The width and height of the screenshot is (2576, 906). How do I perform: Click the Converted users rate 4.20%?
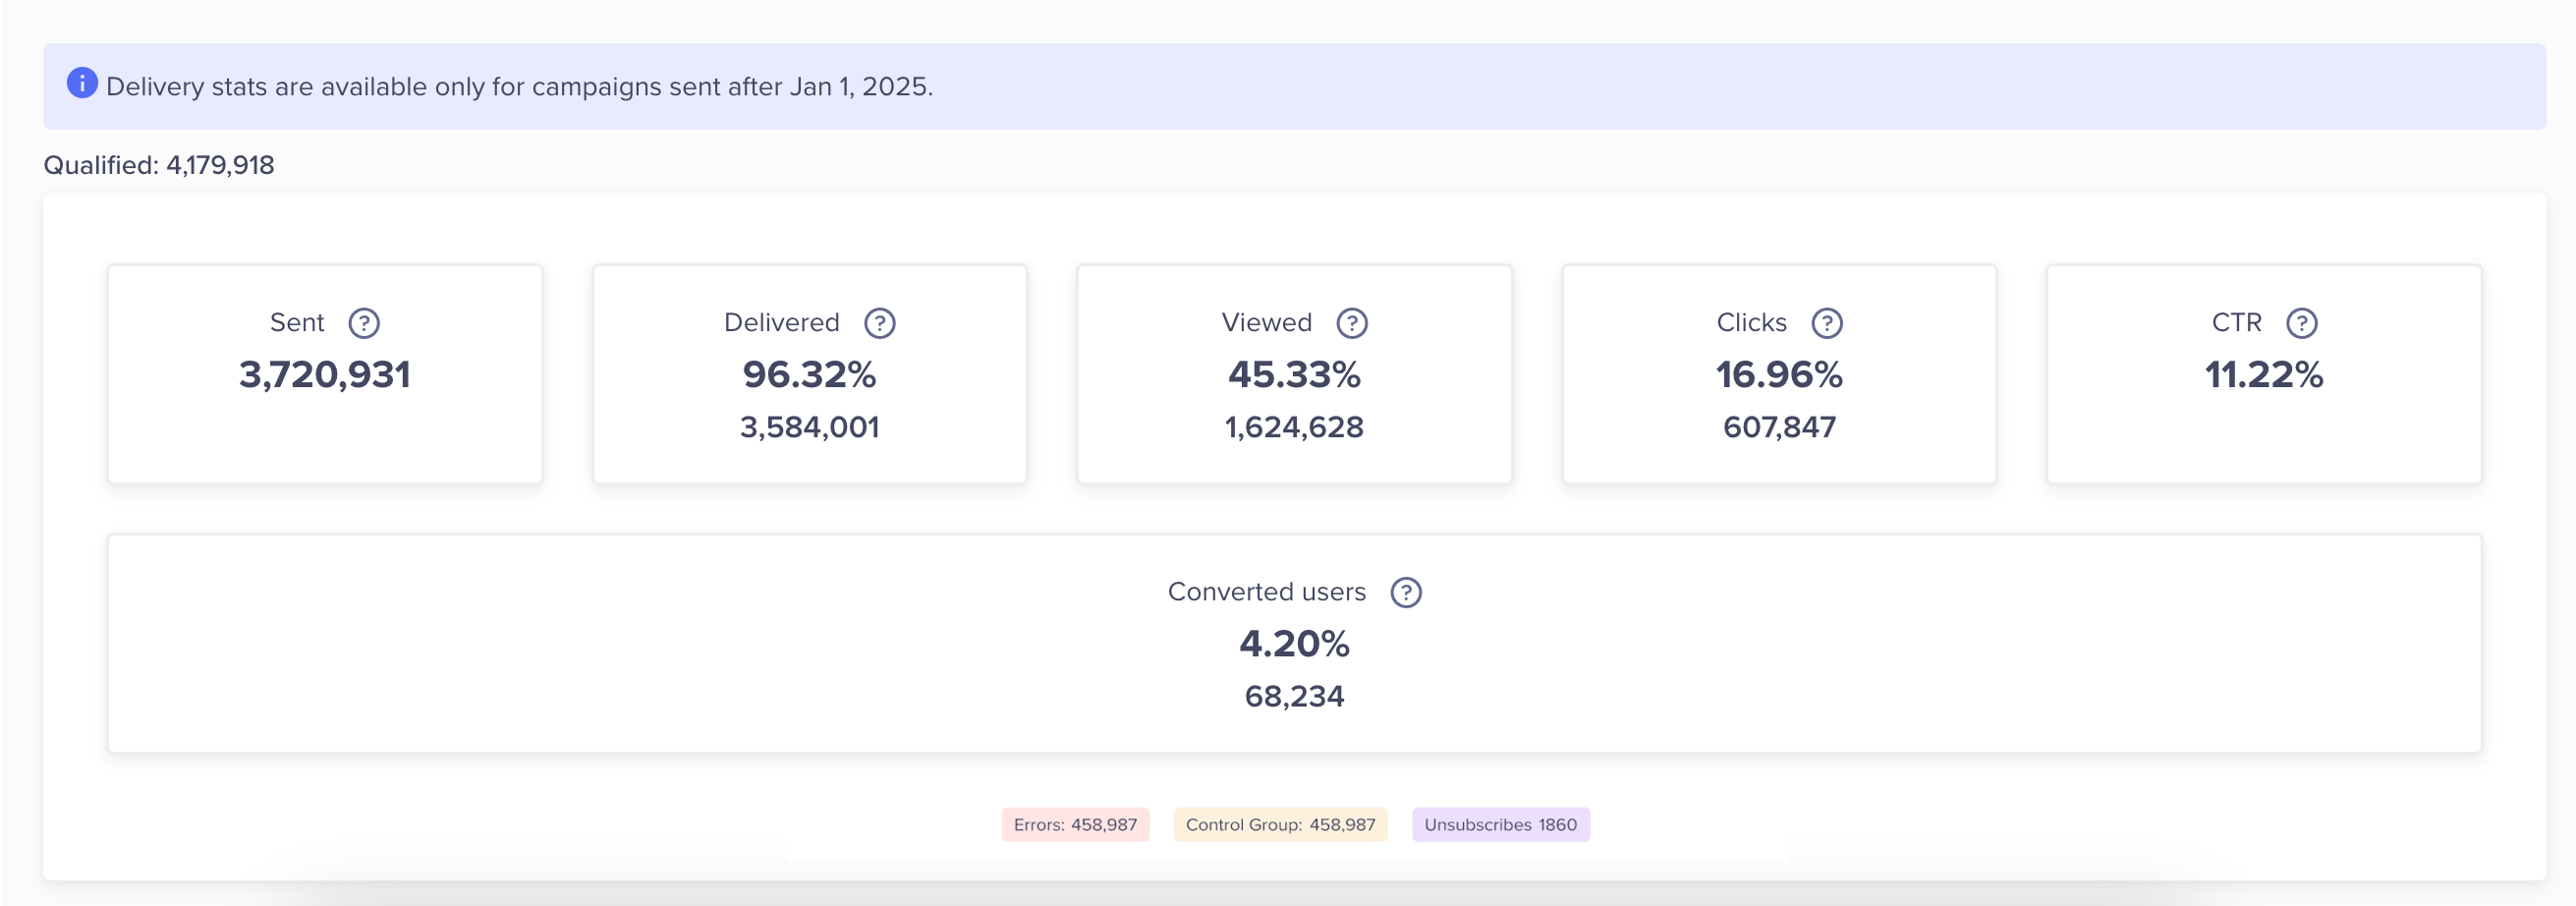pyautogui.click(x=1294, y=644)
